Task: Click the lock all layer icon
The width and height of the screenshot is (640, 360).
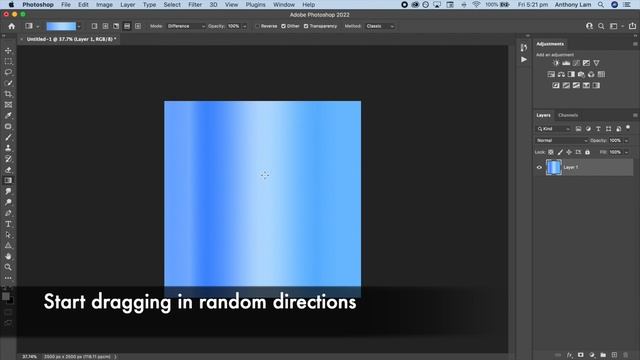Action: click(x=587, y=152)
